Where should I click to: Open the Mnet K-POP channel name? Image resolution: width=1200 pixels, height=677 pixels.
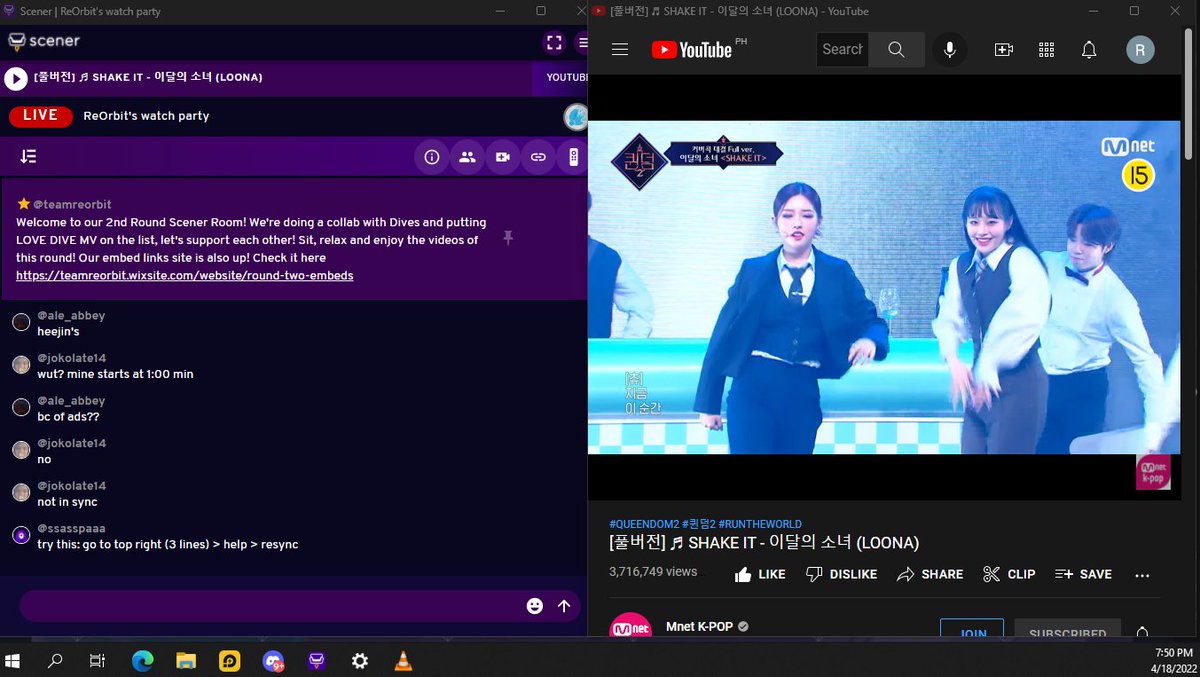(x=699, y=627)
